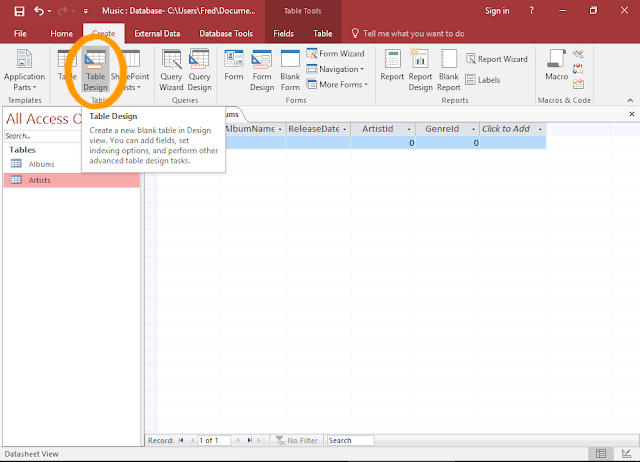The height and width of the screenshot is (462, 640).
Task: Switch to the Home ribbon tab
Action: coord(61,33)
